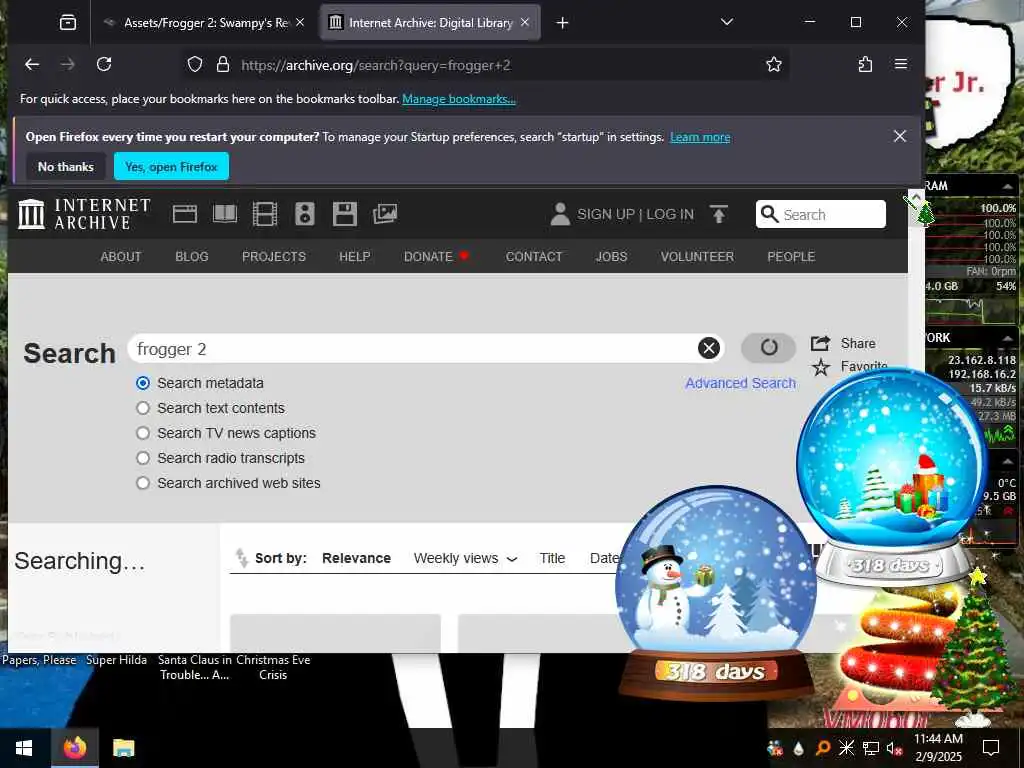Screen dimensions: 1024x768
Task: Click the muted volume tray icon
Action: pyautogui.click(x=895, y=748)
